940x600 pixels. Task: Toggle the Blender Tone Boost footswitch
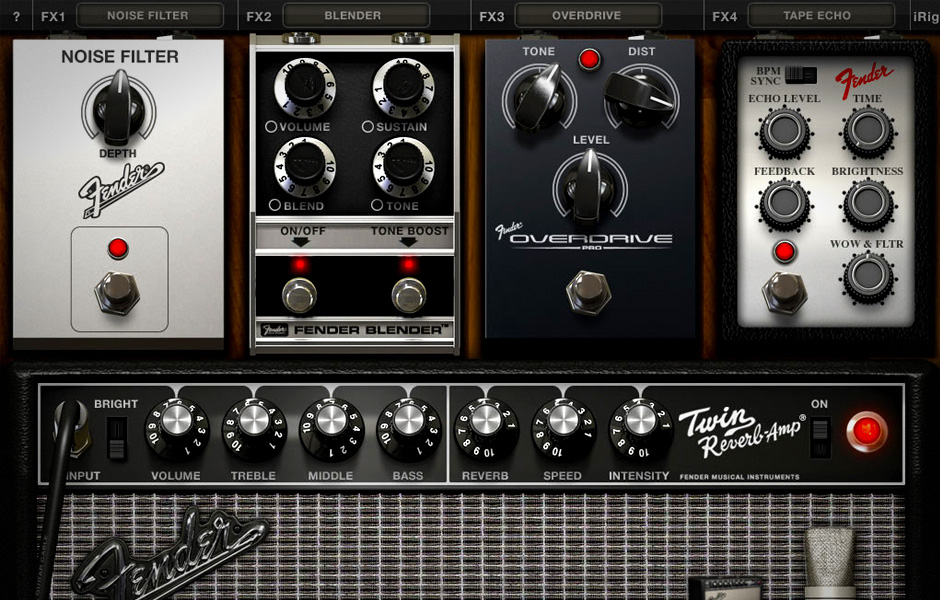(x=409, y=296)
